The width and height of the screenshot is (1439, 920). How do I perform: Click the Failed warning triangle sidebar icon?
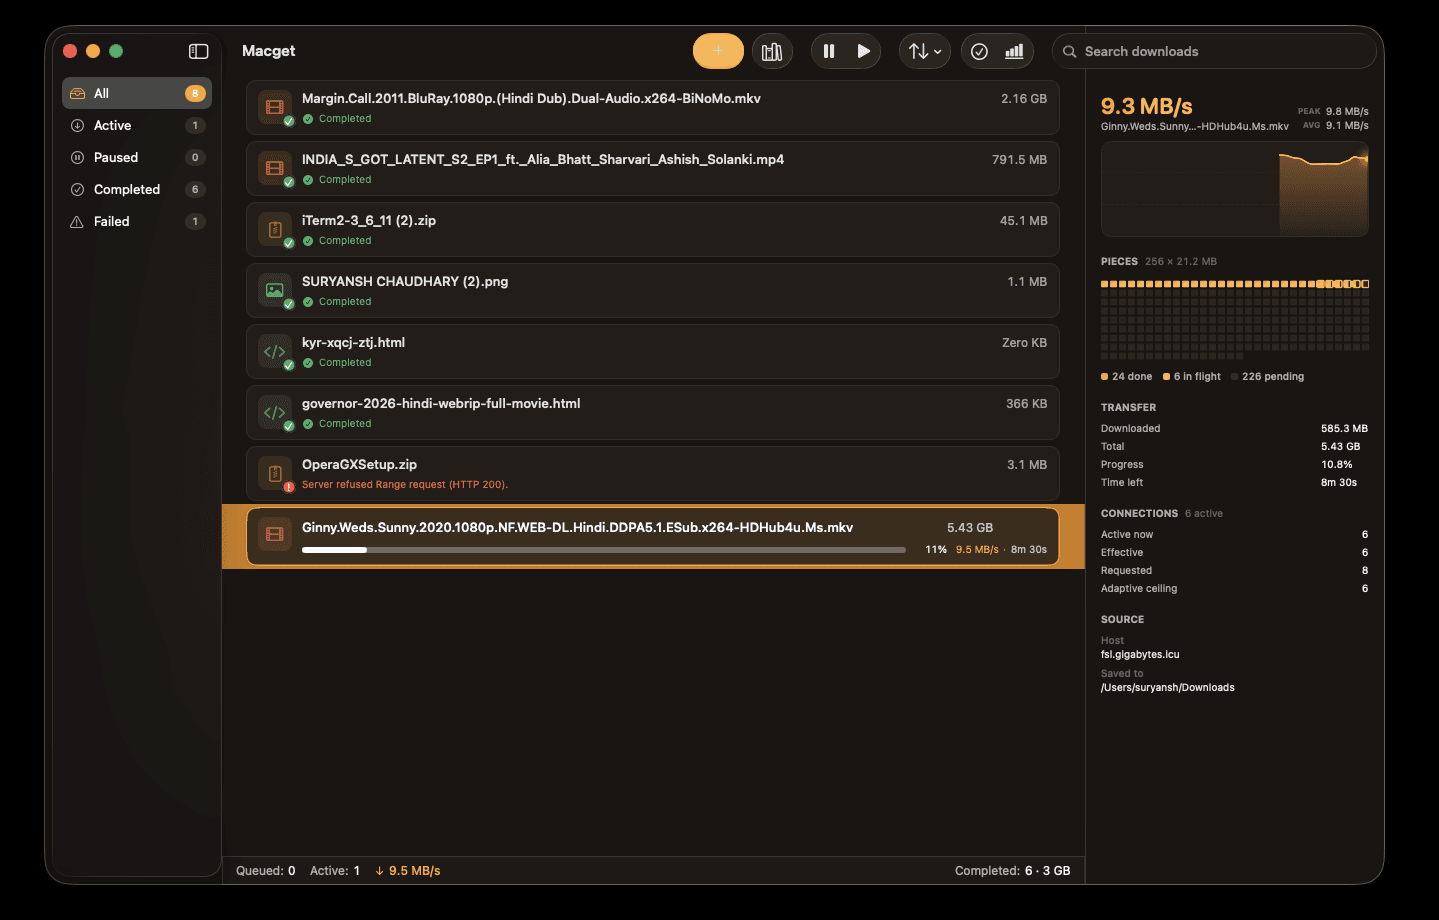(x=77, y=221)
